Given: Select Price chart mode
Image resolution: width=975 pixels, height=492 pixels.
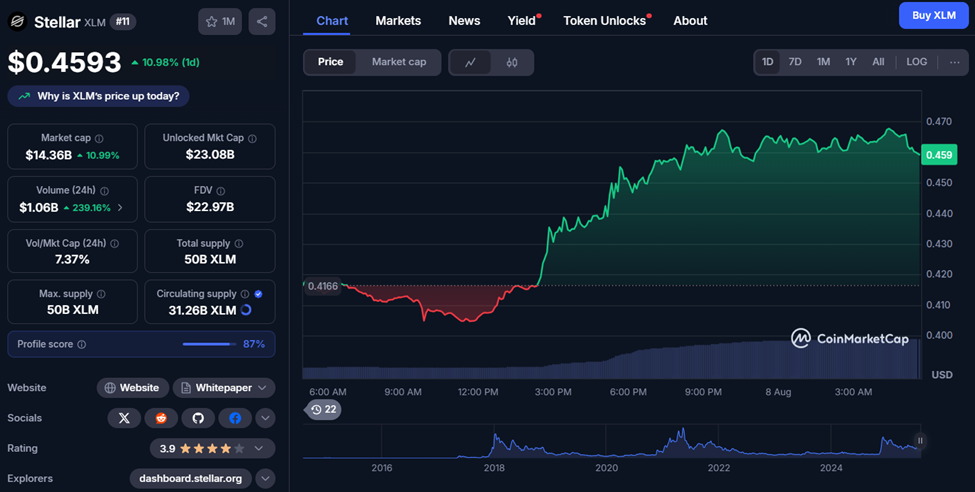Looking at the screenshot, I should (330, 62).
